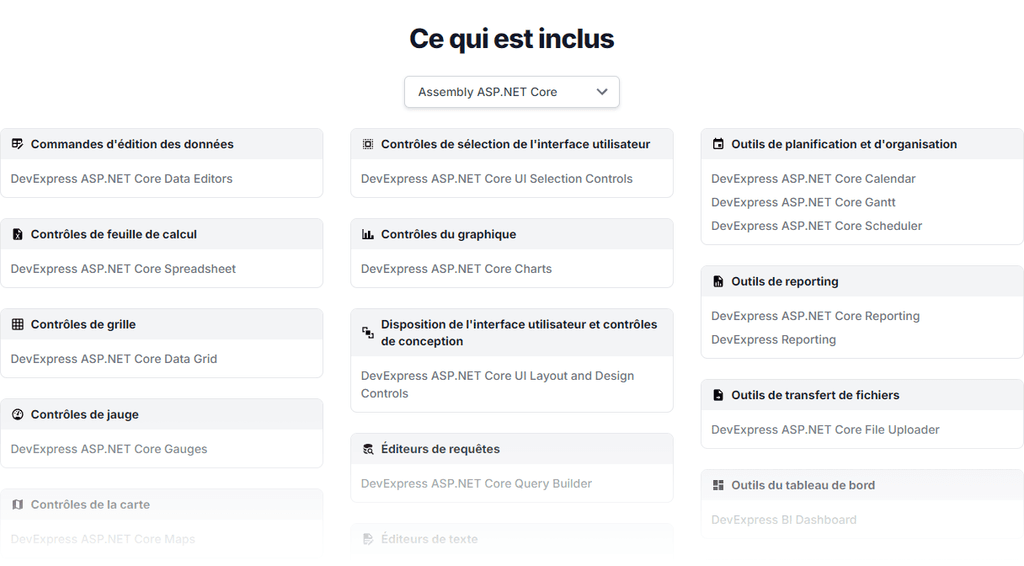The height and width of the screenshot is (566, 1024).
Task: Open DevExpress ASP.NET Core Data Editors link
Action: [121, 178]
